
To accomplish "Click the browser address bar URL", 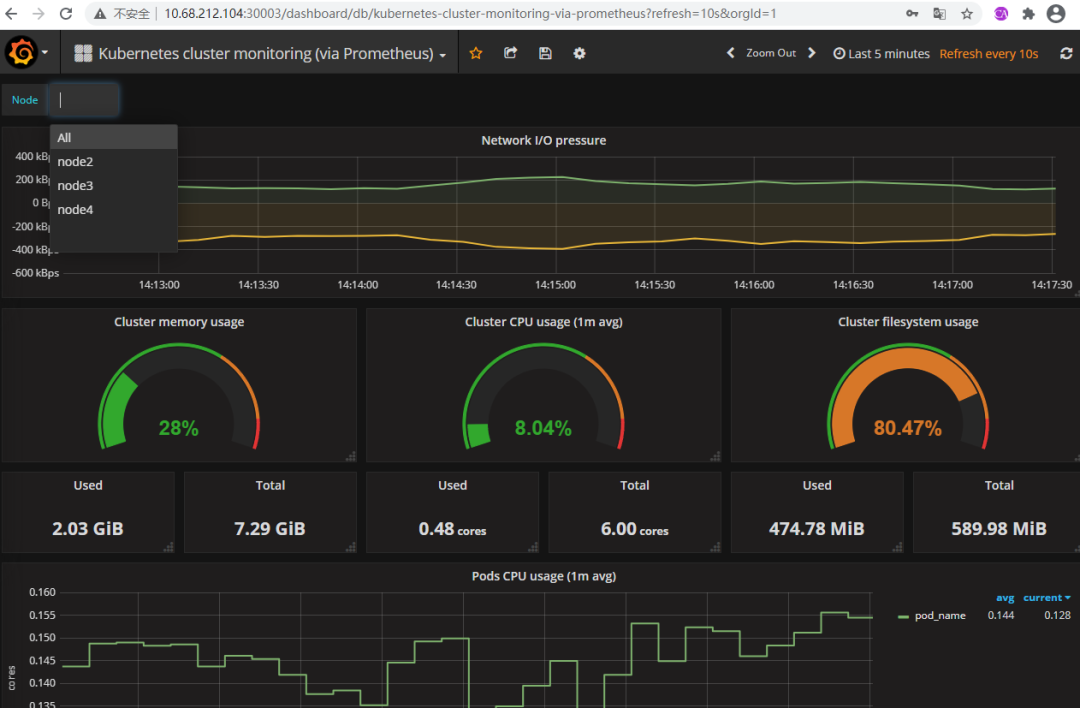I will (470, 13).
